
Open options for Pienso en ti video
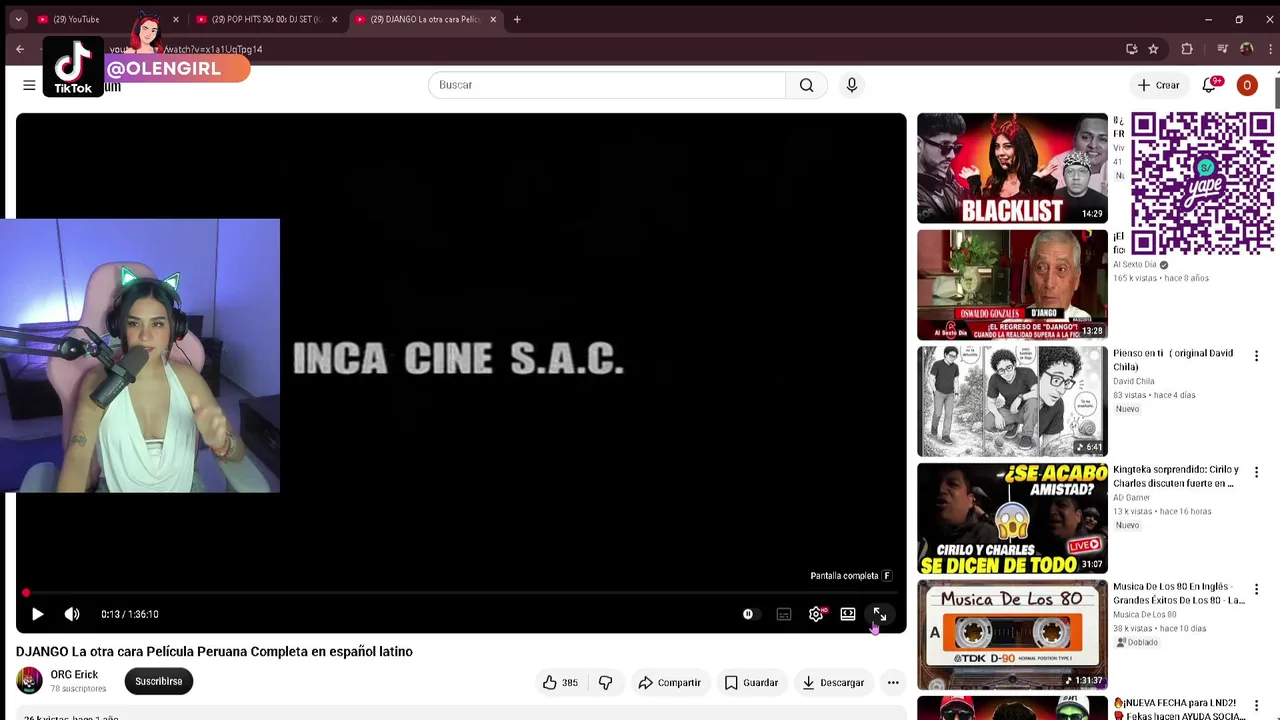[1257, 356]
